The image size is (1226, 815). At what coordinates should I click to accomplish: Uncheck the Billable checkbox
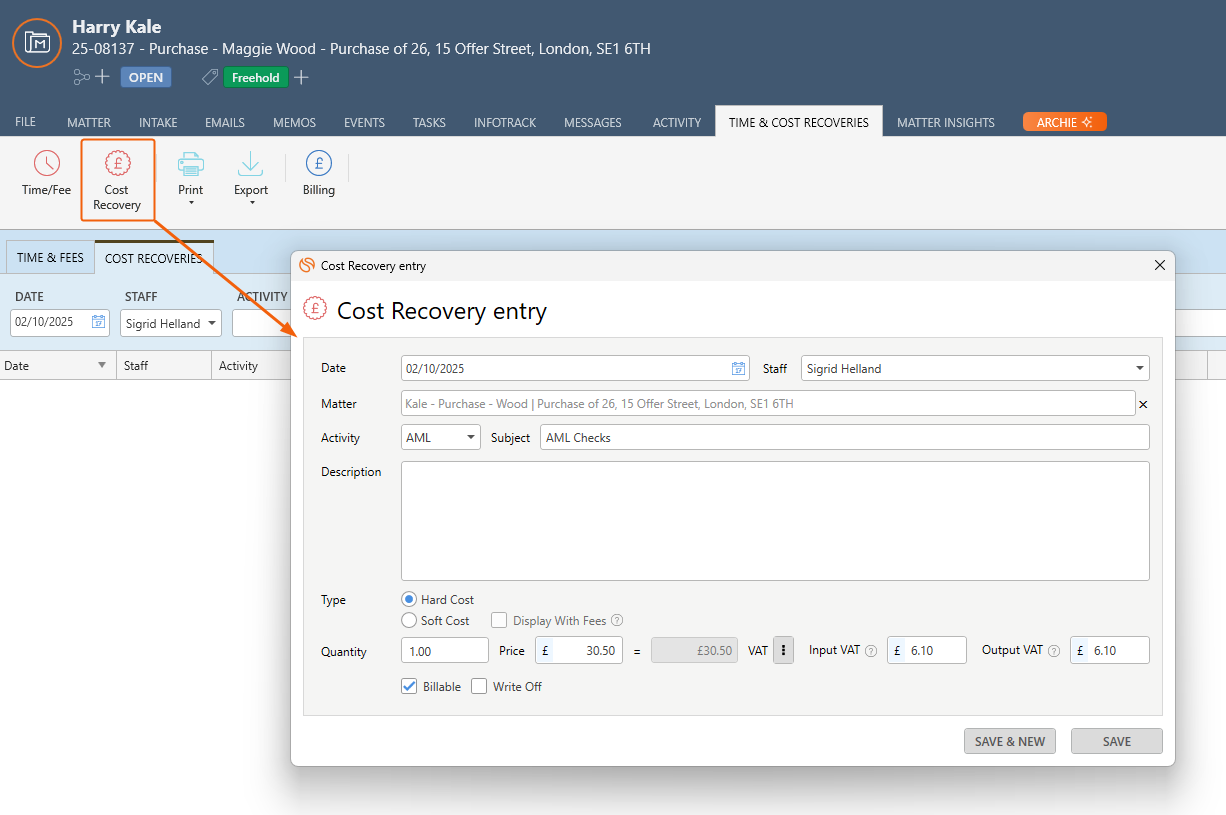pyautogui.click(x=409, y=687)
